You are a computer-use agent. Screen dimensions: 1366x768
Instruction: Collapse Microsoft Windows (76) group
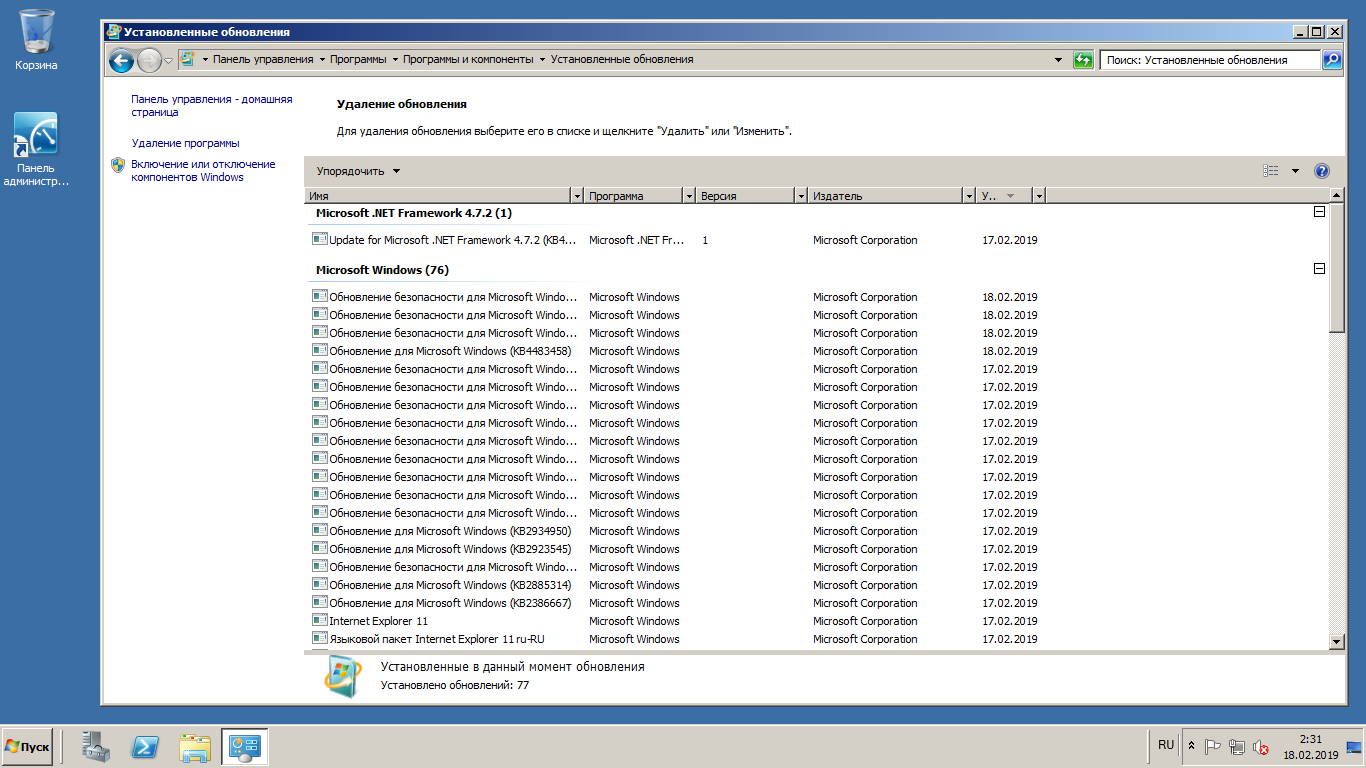click(1319, 269)
